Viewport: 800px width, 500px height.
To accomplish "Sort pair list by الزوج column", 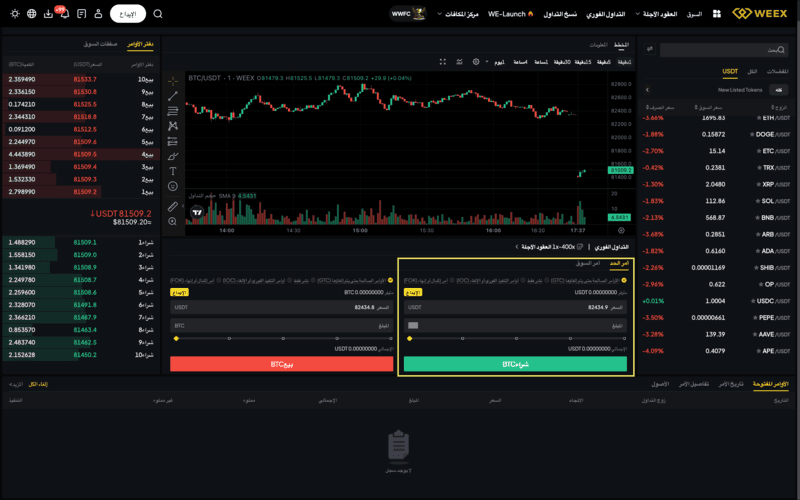I will (780, 108).
